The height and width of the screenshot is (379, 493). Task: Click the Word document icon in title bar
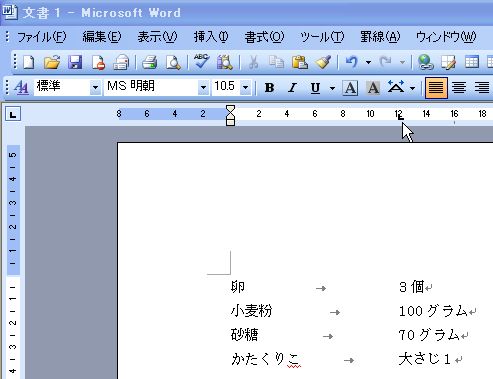click(x=10, y=12)
